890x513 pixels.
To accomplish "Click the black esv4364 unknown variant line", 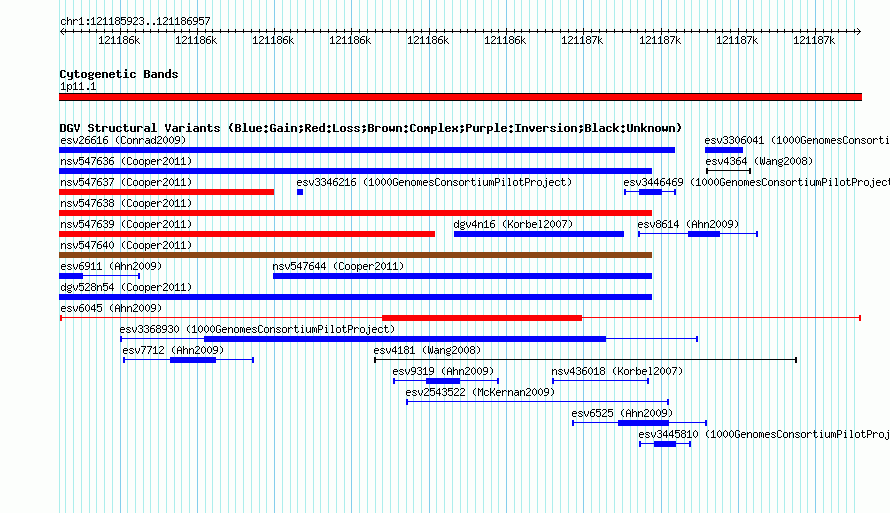I will (x=729, y=171).
